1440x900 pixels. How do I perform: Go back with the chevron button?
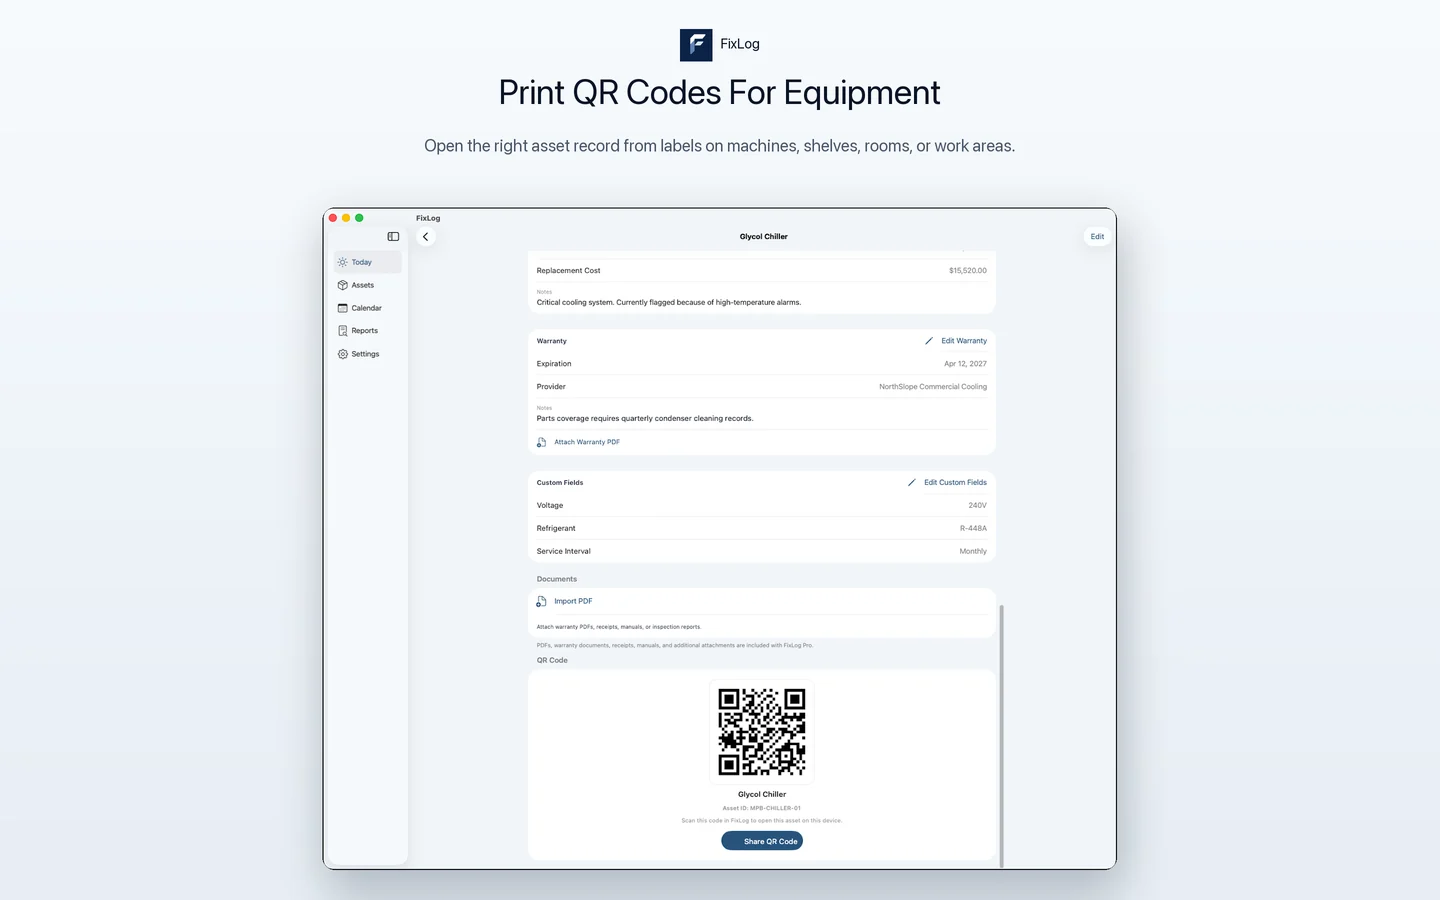tap(426, 237)
